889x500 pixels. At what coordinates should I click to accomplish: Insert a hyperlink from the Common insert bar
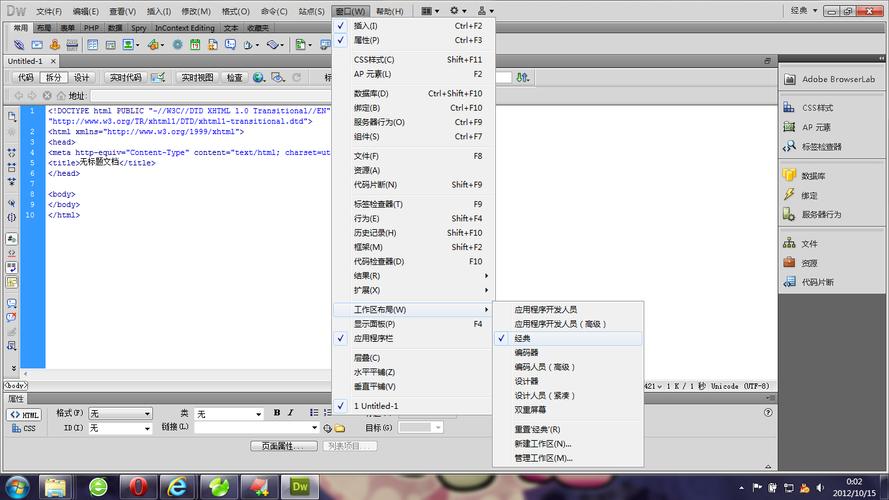(19, 45)
